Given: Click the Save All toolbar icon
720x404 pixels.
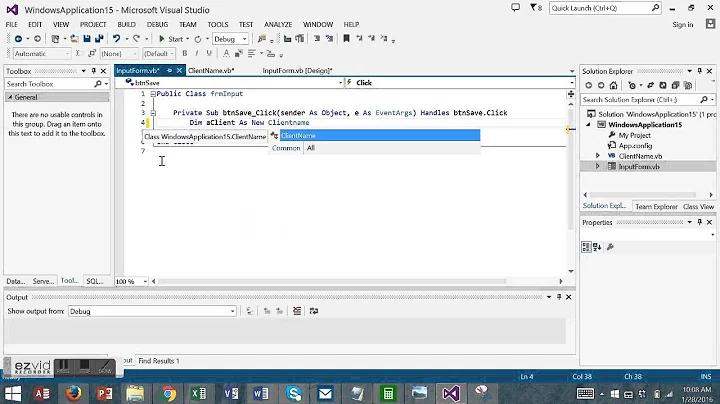Looking at the screenshot, I should point(99,39).
